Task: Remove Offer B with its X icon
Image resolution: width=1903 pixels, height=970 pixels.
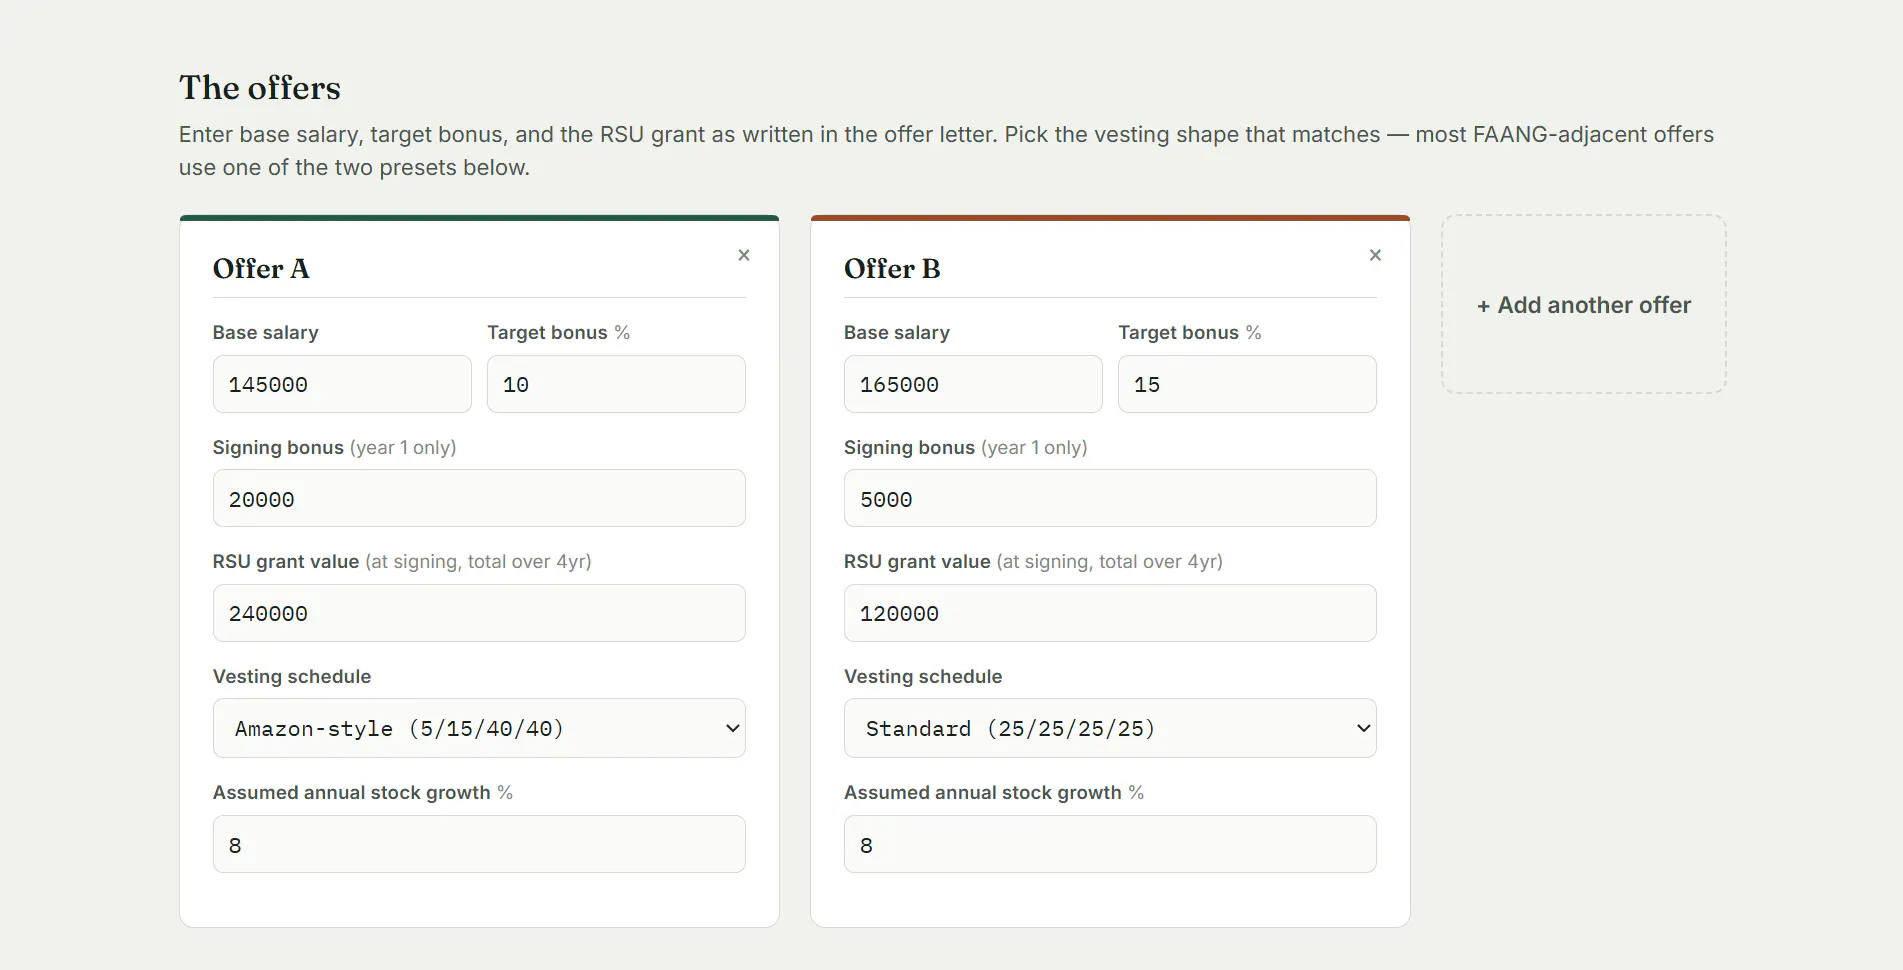Action: [1375, 255]
